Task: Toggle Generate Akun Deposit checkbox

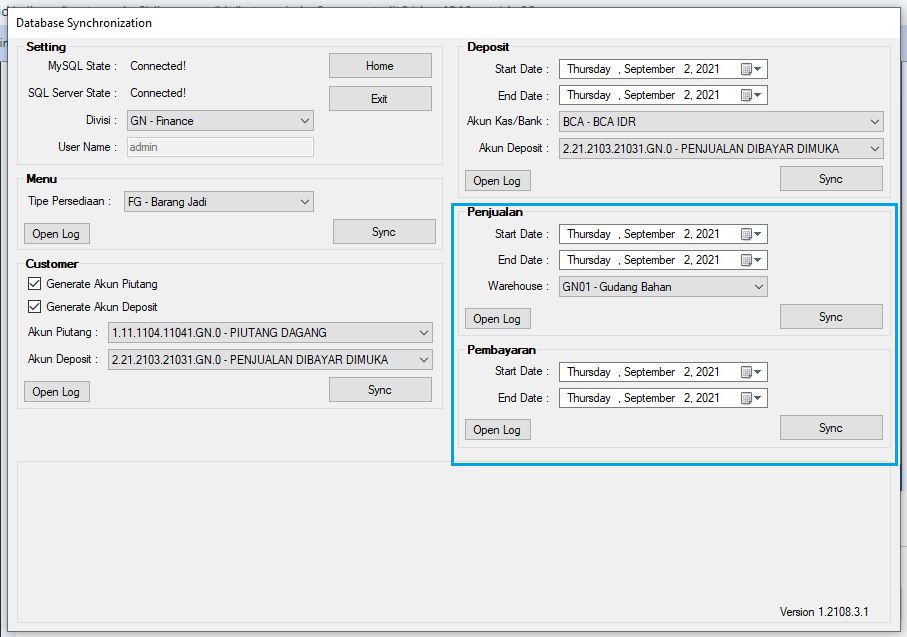Action: [x=36, y=307]
